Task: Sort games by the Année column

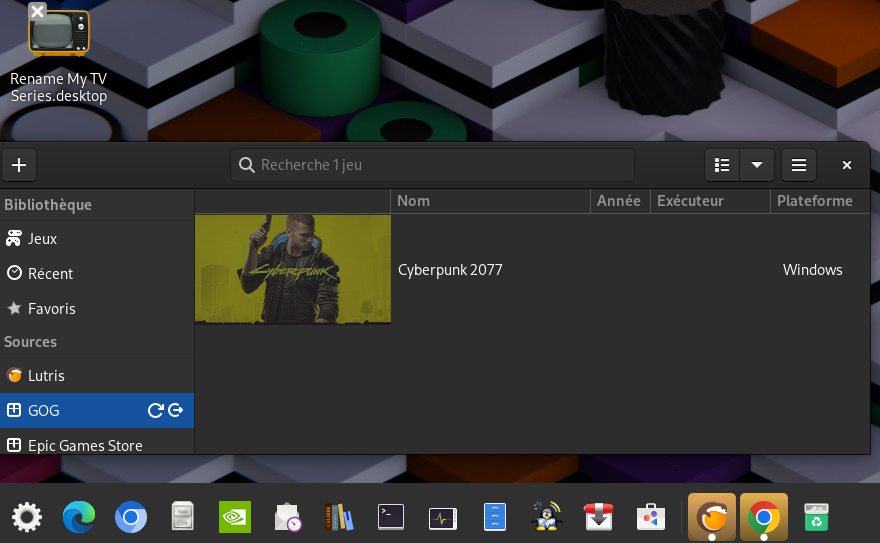Action: (620, 201)
